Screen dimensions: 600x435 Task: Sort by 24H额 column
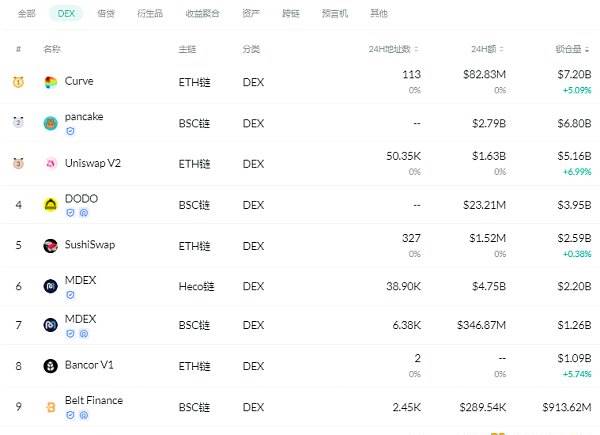tap(489, 48)
